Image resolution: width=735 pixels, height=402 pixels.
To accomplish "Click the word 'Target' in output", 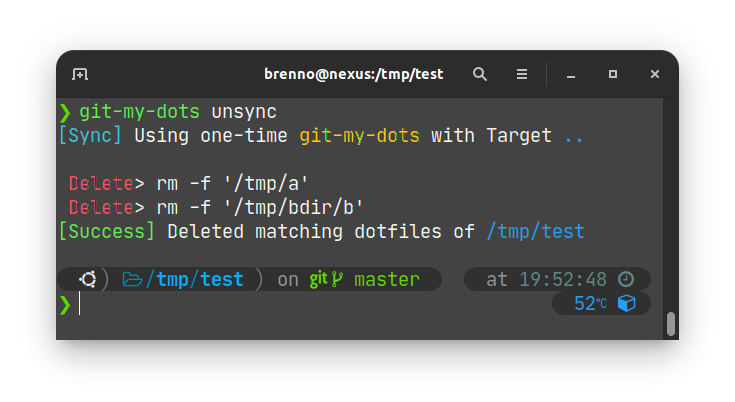I will [519, 136].
